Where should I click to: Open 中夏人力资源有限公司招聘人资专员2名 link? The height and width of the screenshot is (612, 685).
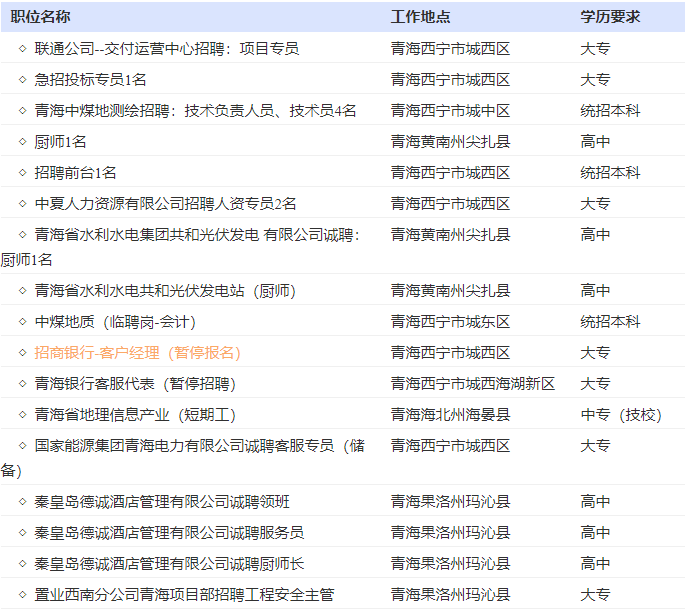pos(165,204)
